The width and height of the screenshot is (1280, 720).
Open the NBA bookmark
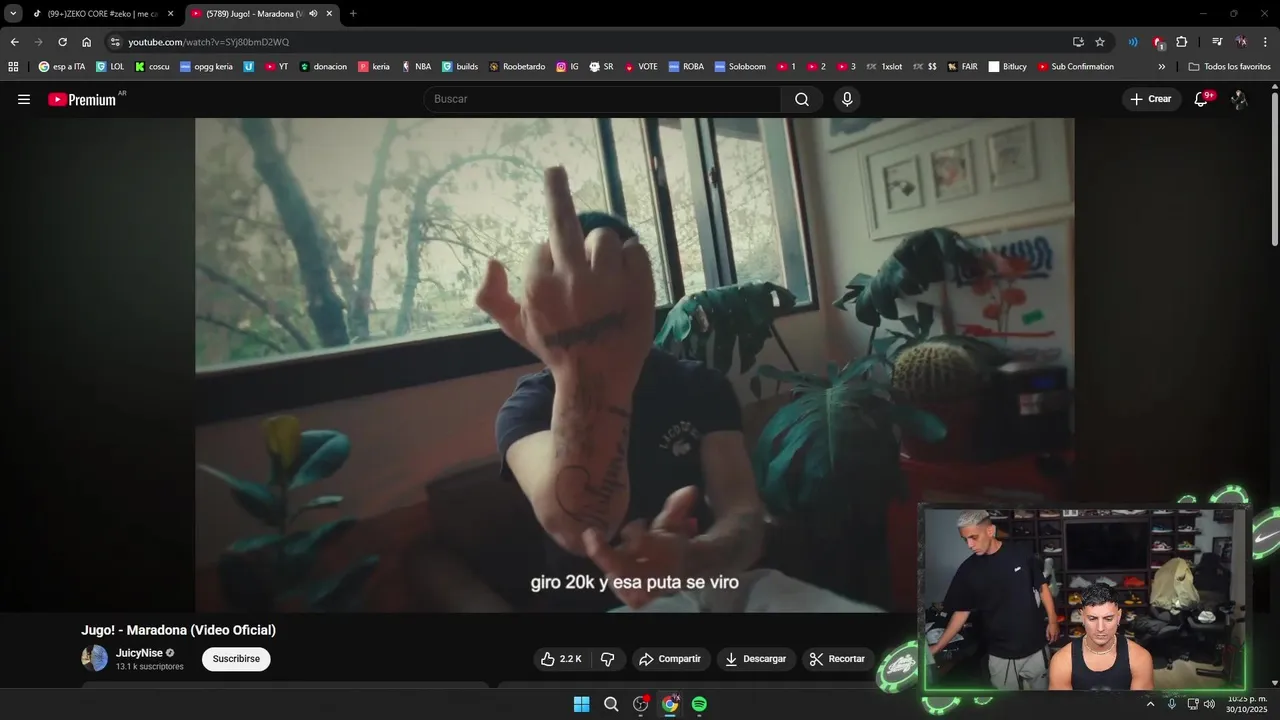tap(416, 67)
